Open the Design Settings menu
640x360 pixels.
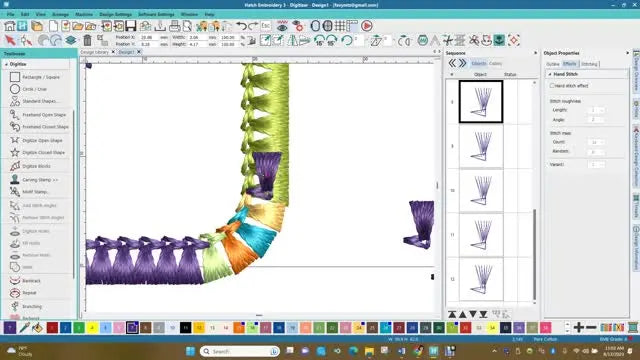point(116,15)
